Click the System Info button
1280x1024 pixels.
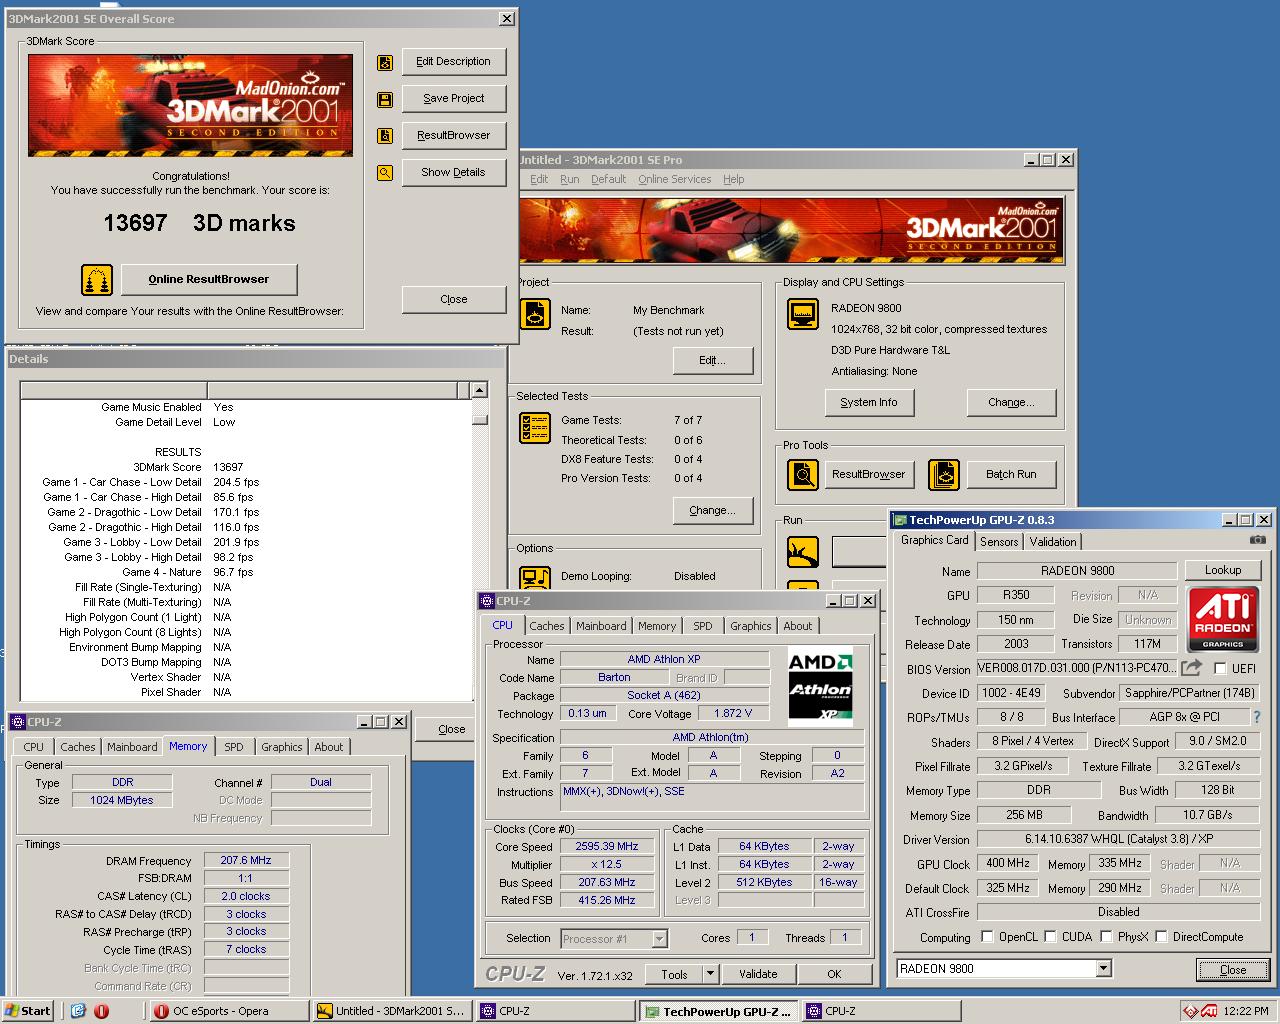tap(869, 402)
